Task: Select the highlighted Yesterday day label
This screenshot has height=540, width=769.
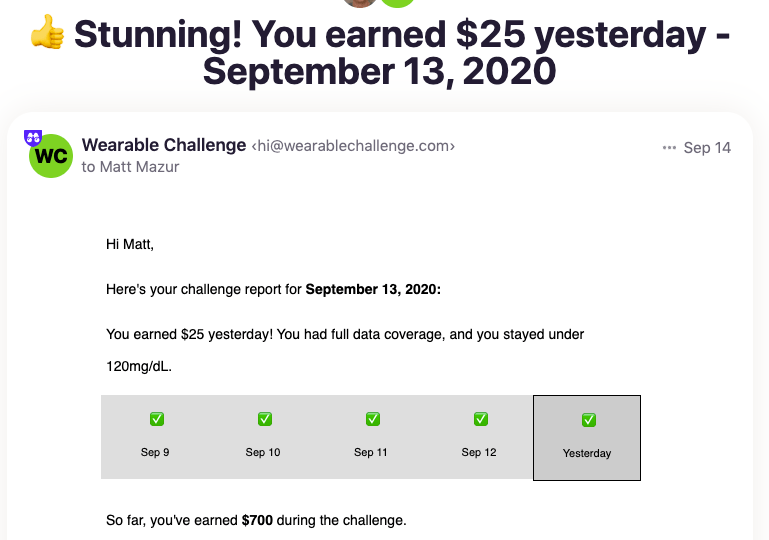Action: click(587, 453)
